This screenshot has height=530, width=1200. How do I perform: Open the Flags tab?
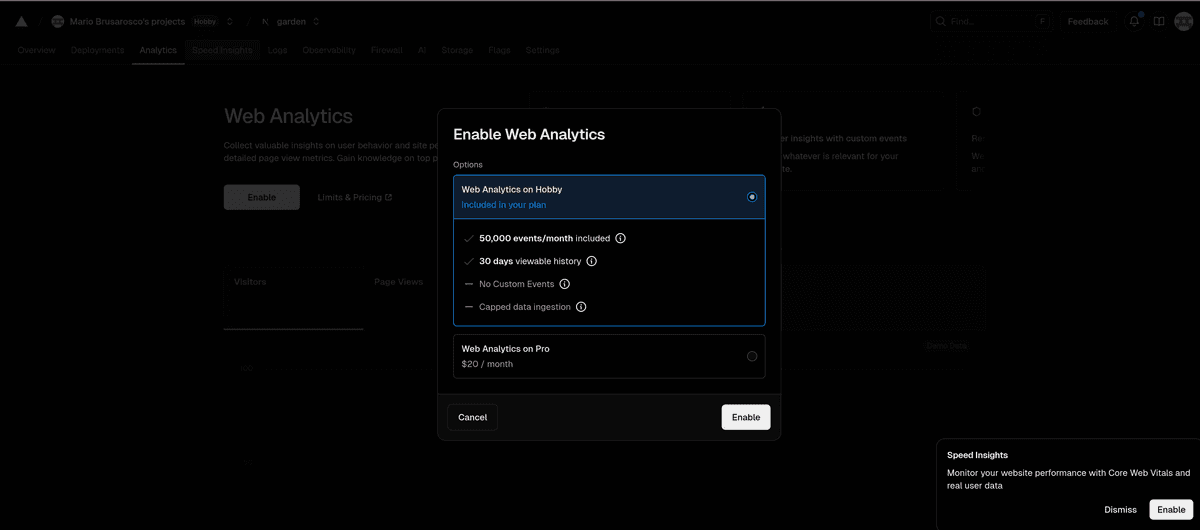500,50
